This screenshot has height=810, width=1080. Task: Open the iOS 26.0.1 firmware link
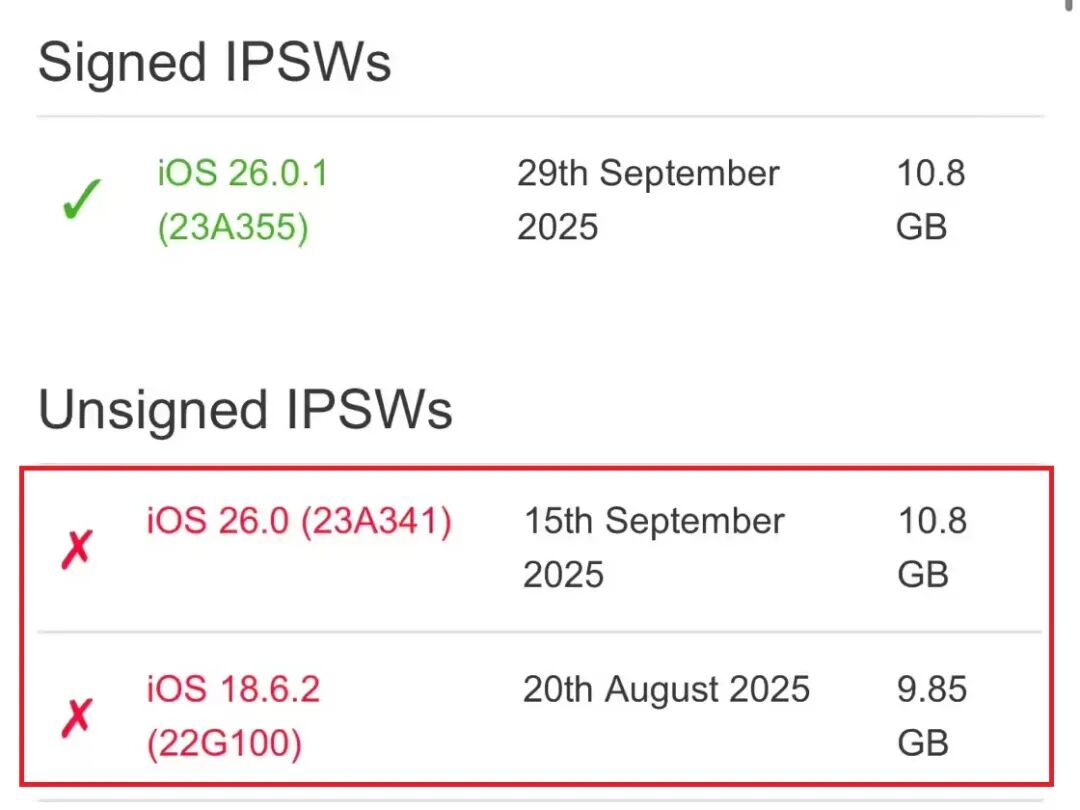tap(242, 174)
